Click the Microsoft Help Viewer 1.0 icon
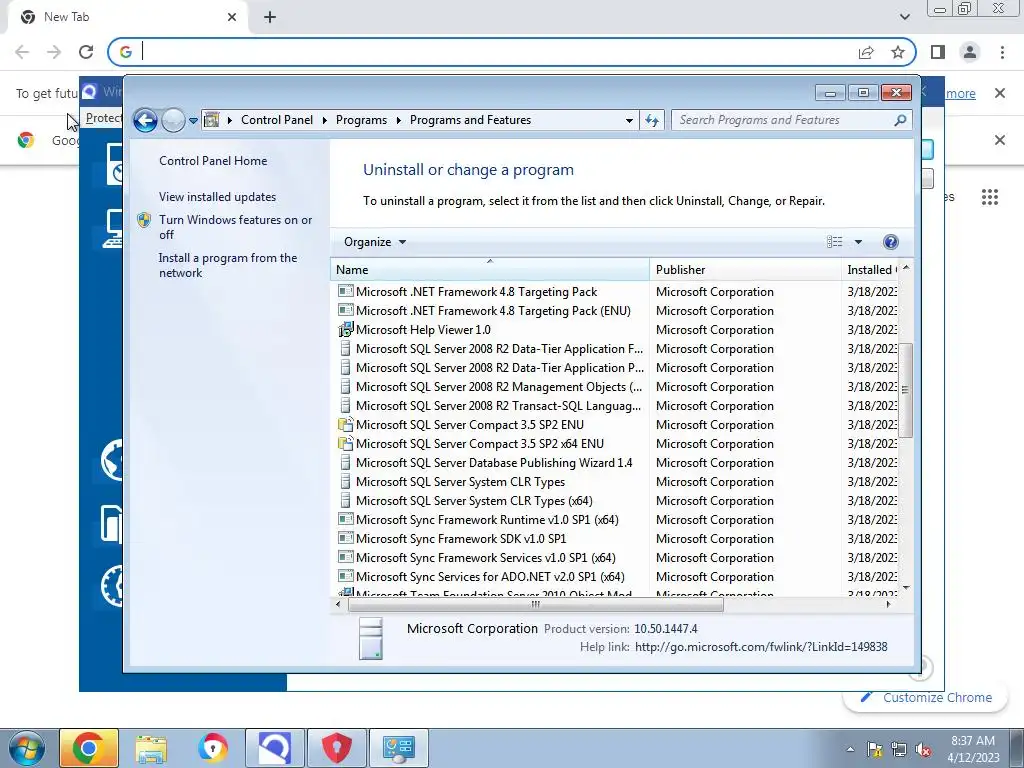1024x768 pixels. 345,330
